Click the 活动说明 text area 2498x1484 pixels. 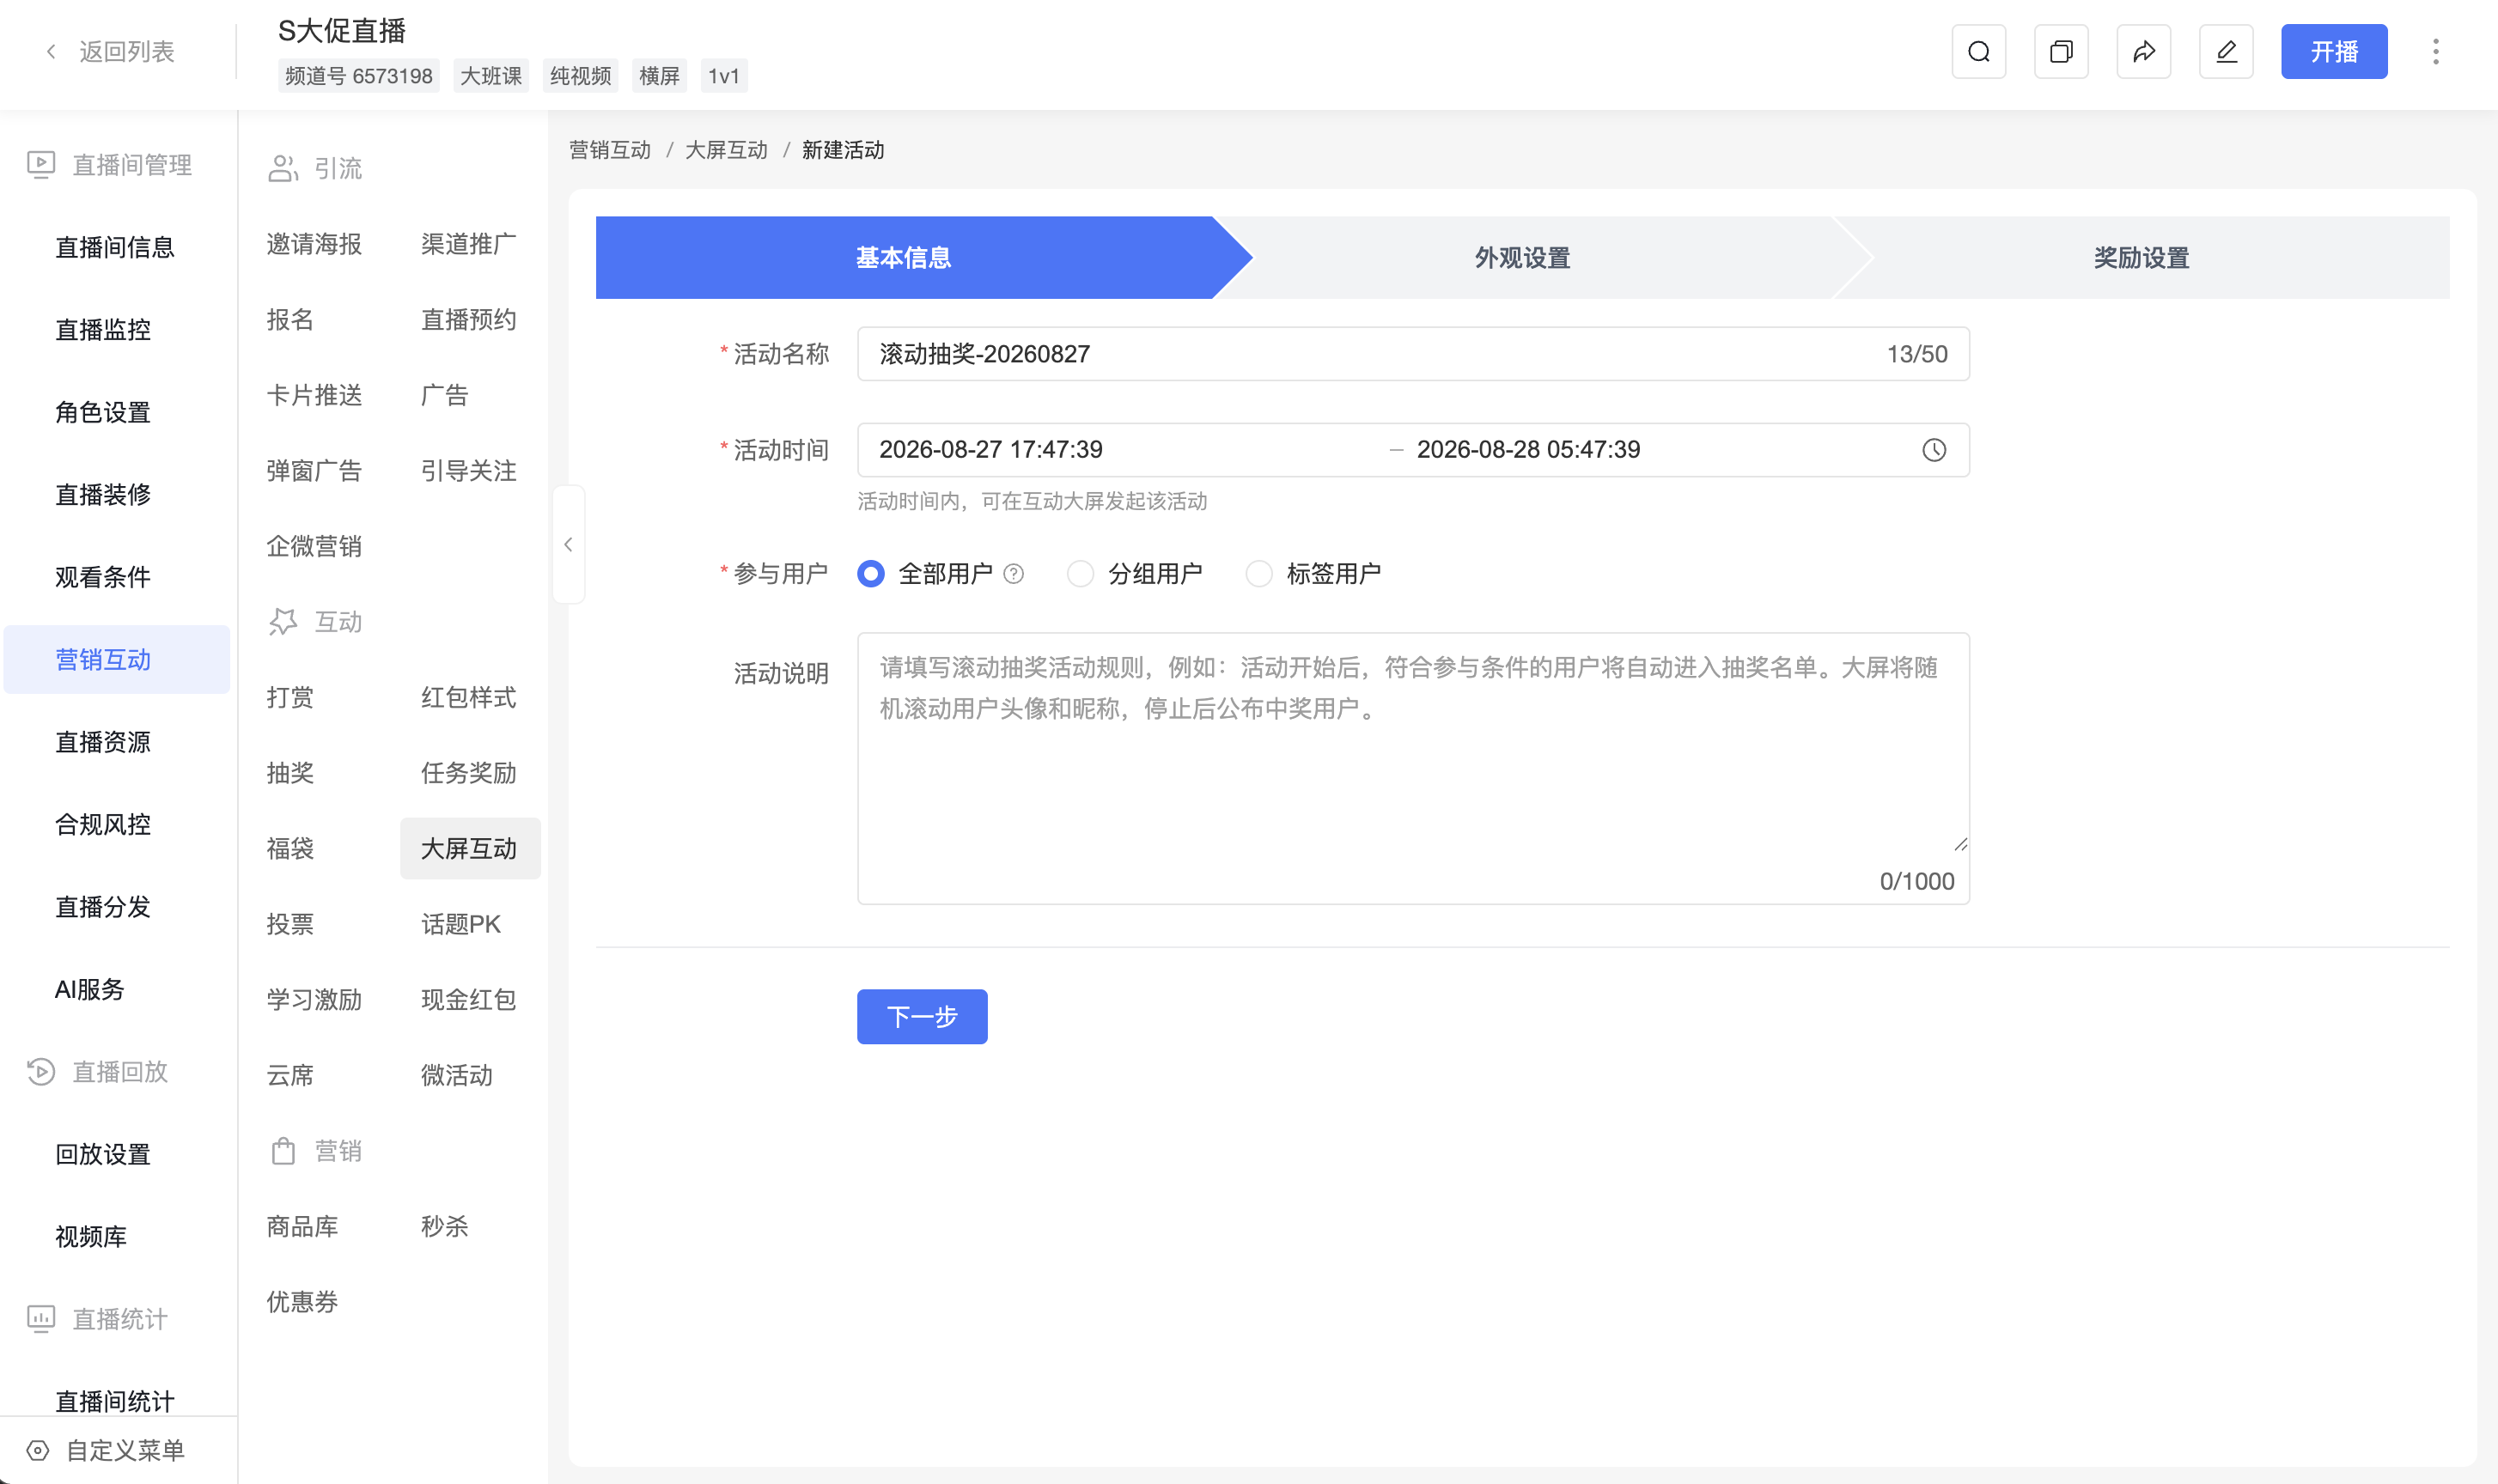(1413, 768)
